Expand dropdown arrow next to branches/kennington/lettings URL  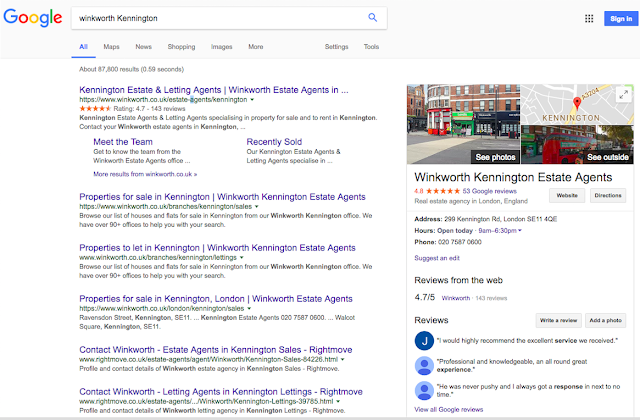coord(242,258)
